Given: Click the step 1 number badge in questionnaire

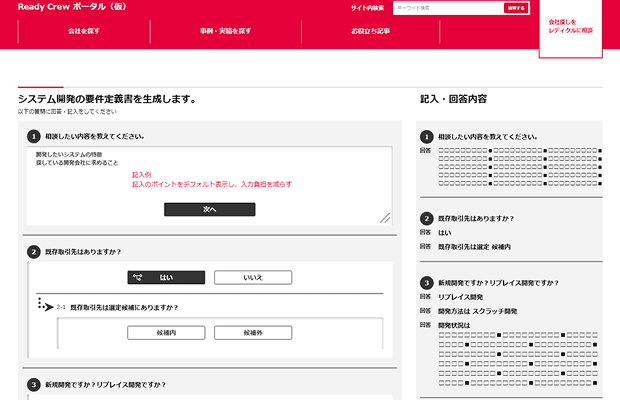Looking at the screenshot, I should (34, 136).
